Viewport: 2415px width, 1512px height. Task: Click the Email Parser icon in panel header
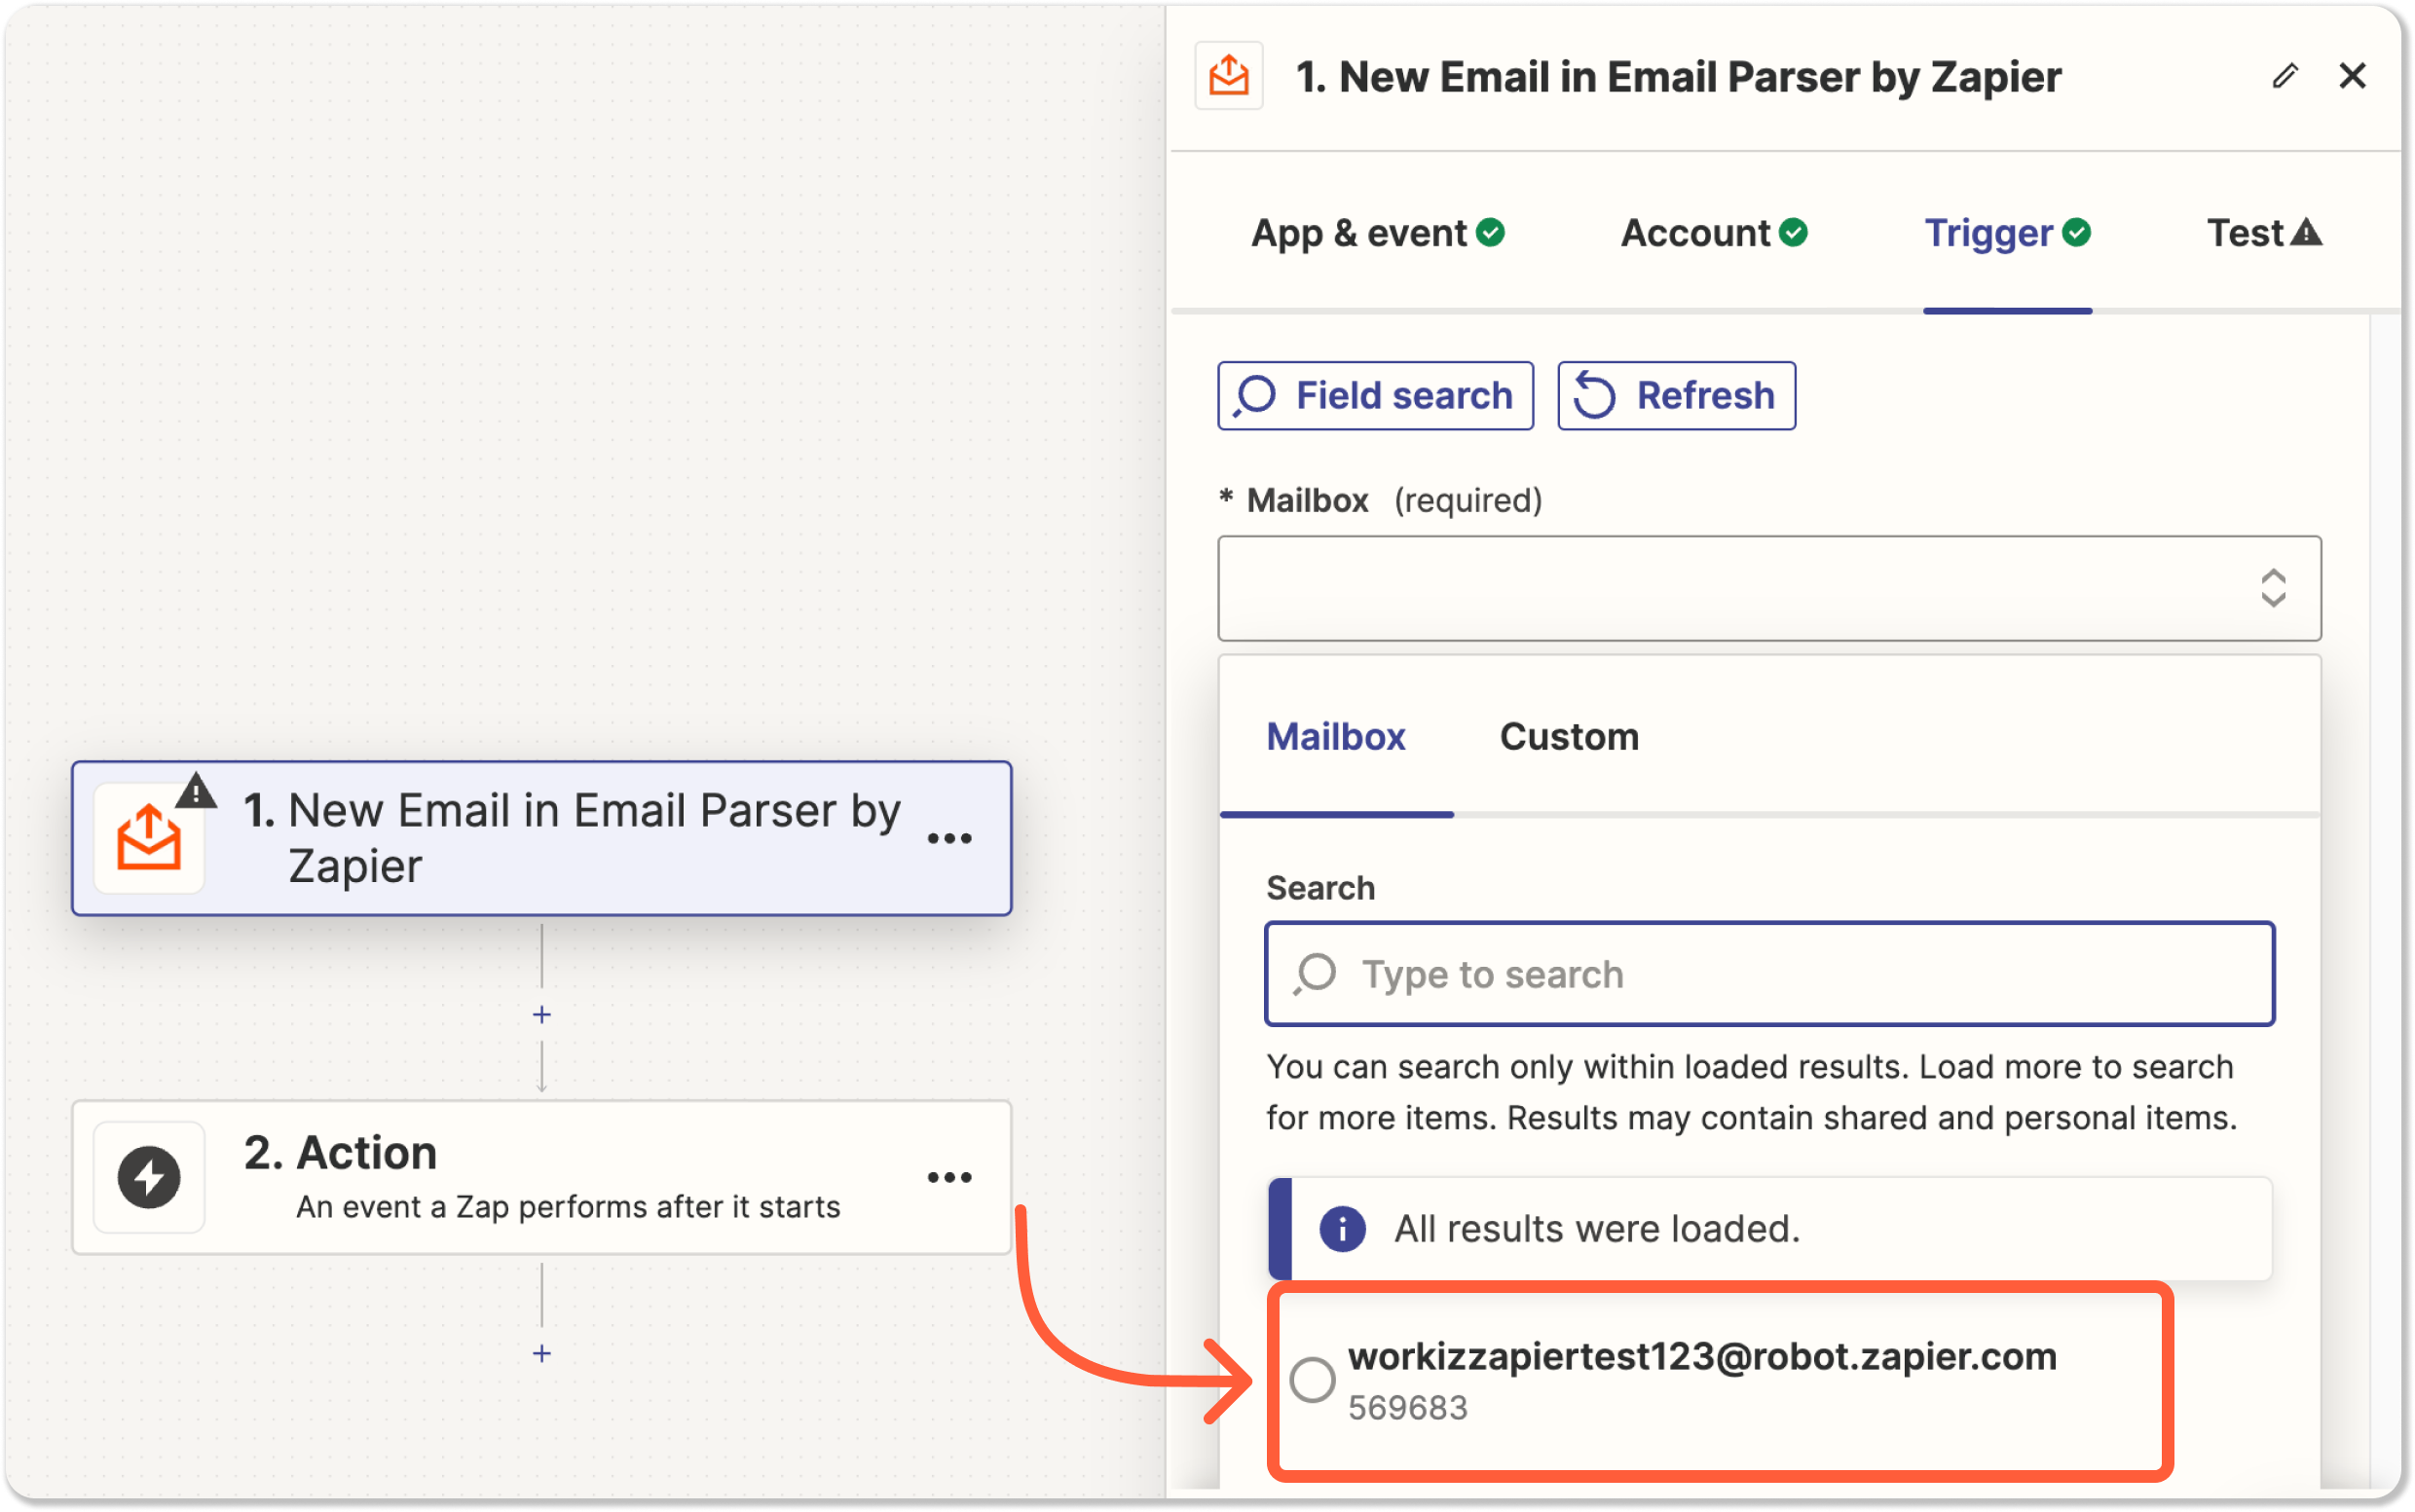point(1229,76)
